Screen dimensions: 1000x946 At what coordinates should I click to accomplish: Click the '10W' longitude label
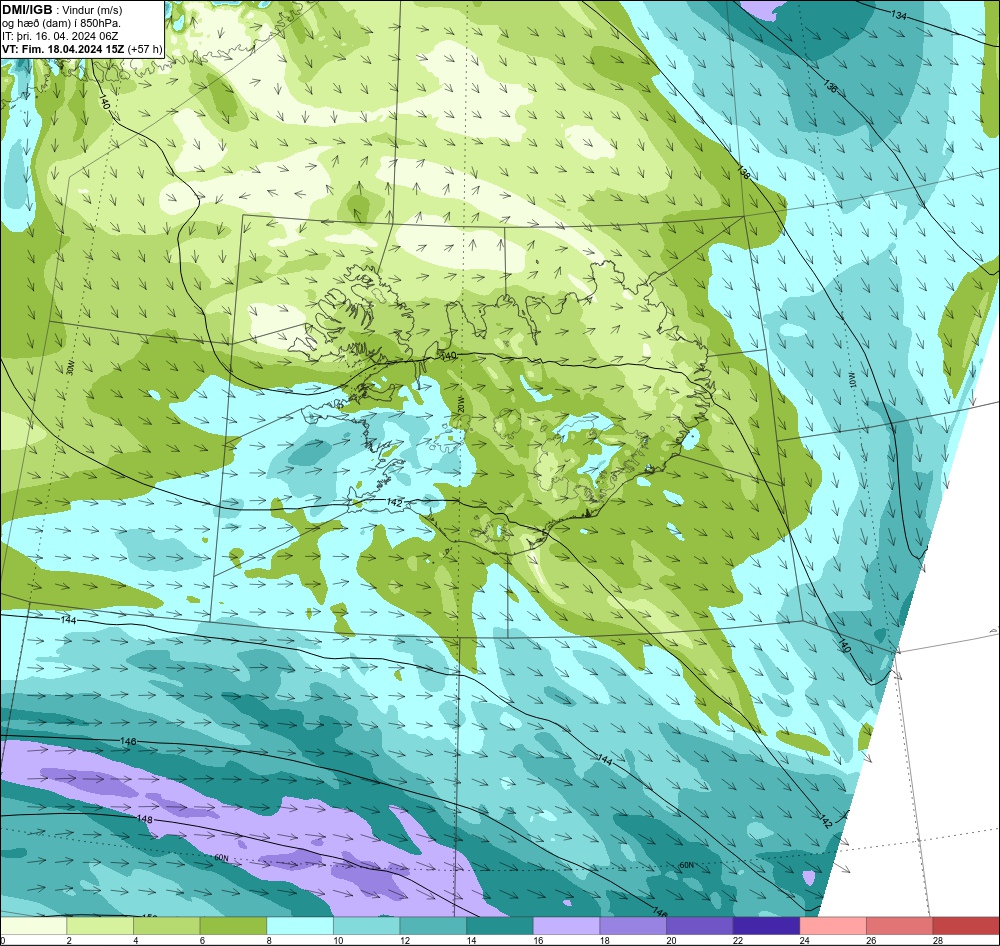tap(851, 381)
